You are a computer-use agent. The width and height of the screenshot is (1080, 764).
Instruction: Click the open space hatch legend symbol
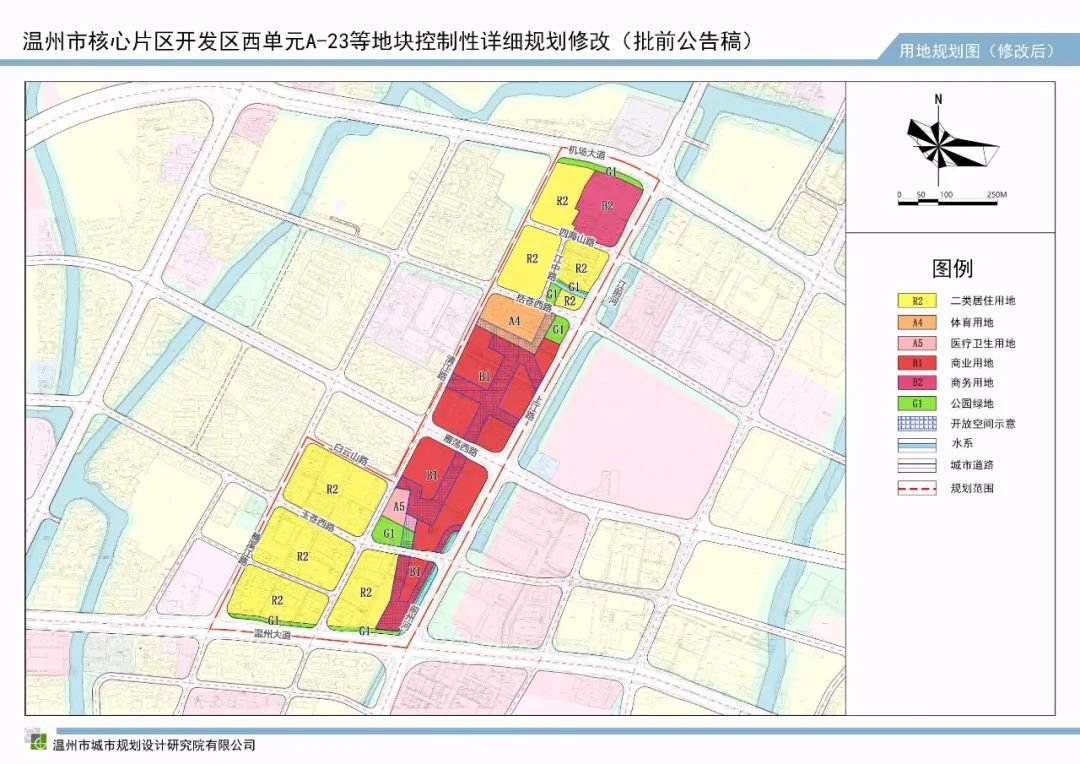tap(917, 424)
